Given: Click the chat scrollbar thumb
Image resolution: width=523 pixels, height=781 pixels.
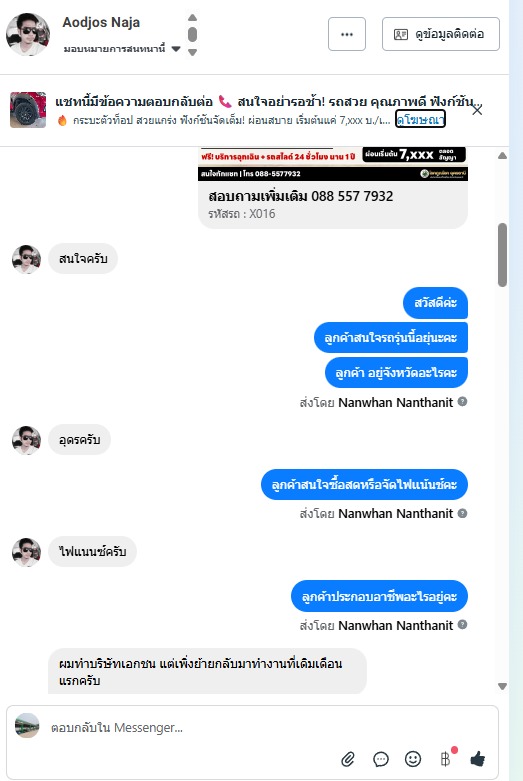Looking at the screenshot, I should coord(502,255).
